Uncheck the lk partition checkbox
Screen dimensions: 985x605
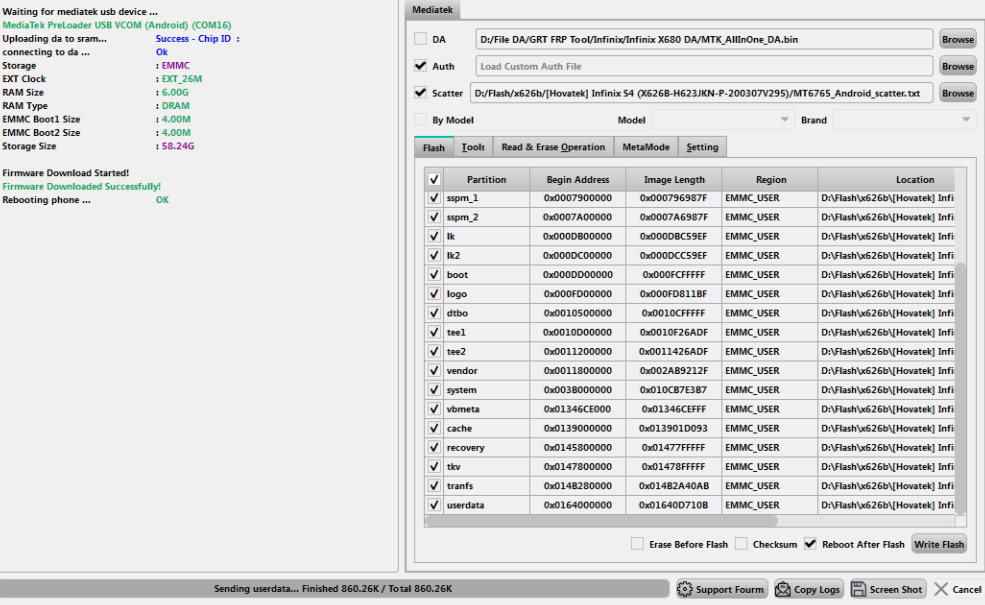click(x=433, y=236)
